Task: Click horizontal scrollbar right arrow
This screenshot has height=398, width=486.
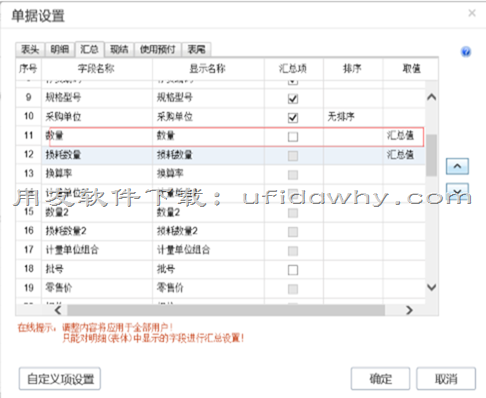Action: (x=409, y=310)
